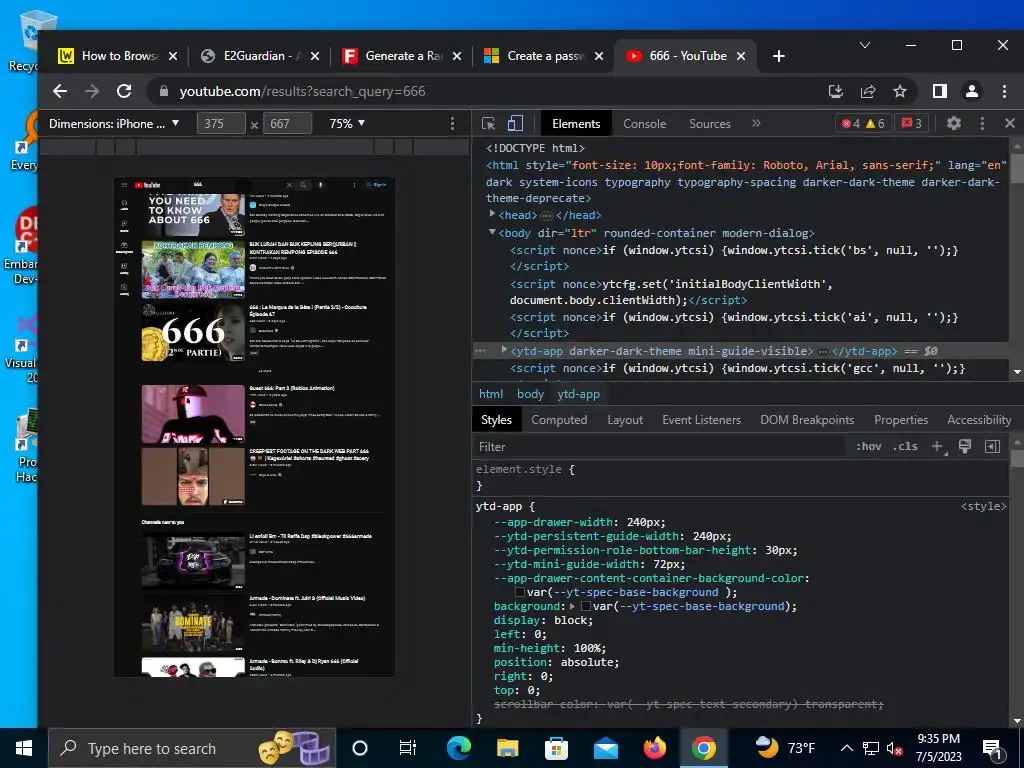The width and height of the screenshot is (1024, 768).
Task: Add a new style rule plus icon
Action: pos(938,447)
